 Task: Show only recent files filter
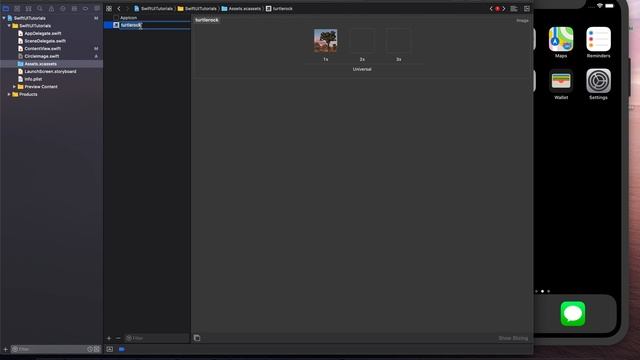point(90,349)
